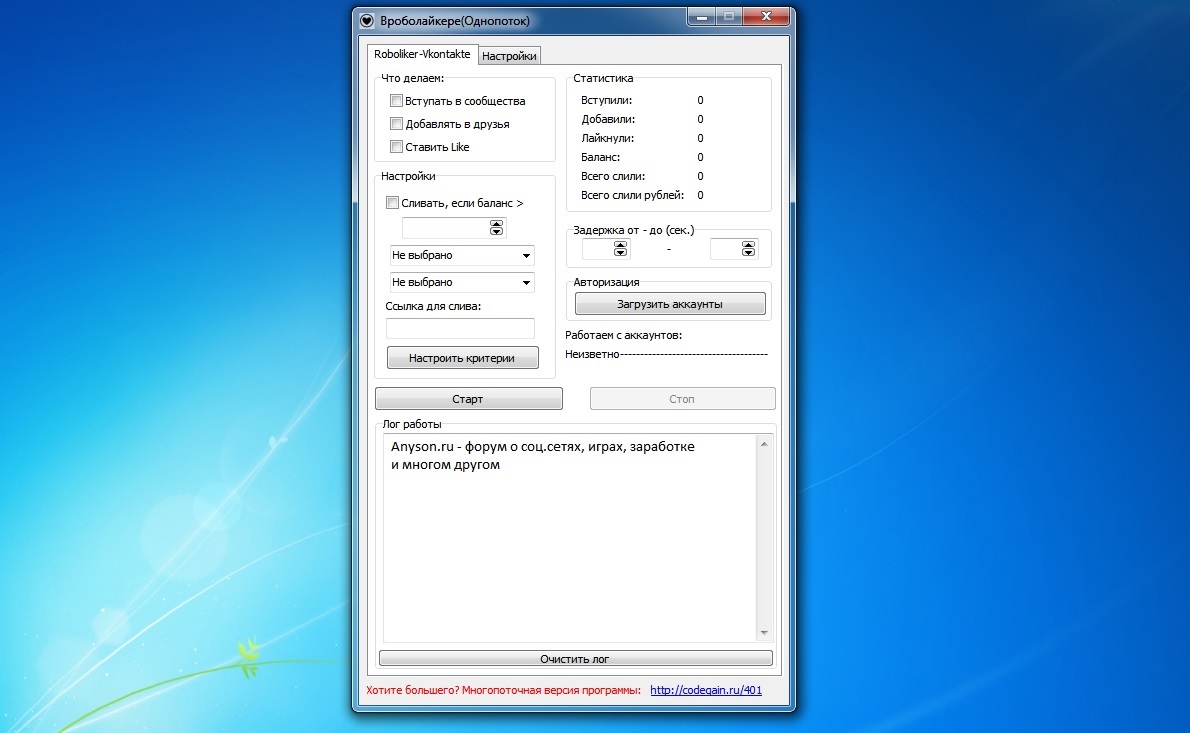
Task: Click the log scrollbar down arrow
Action: 764,632
